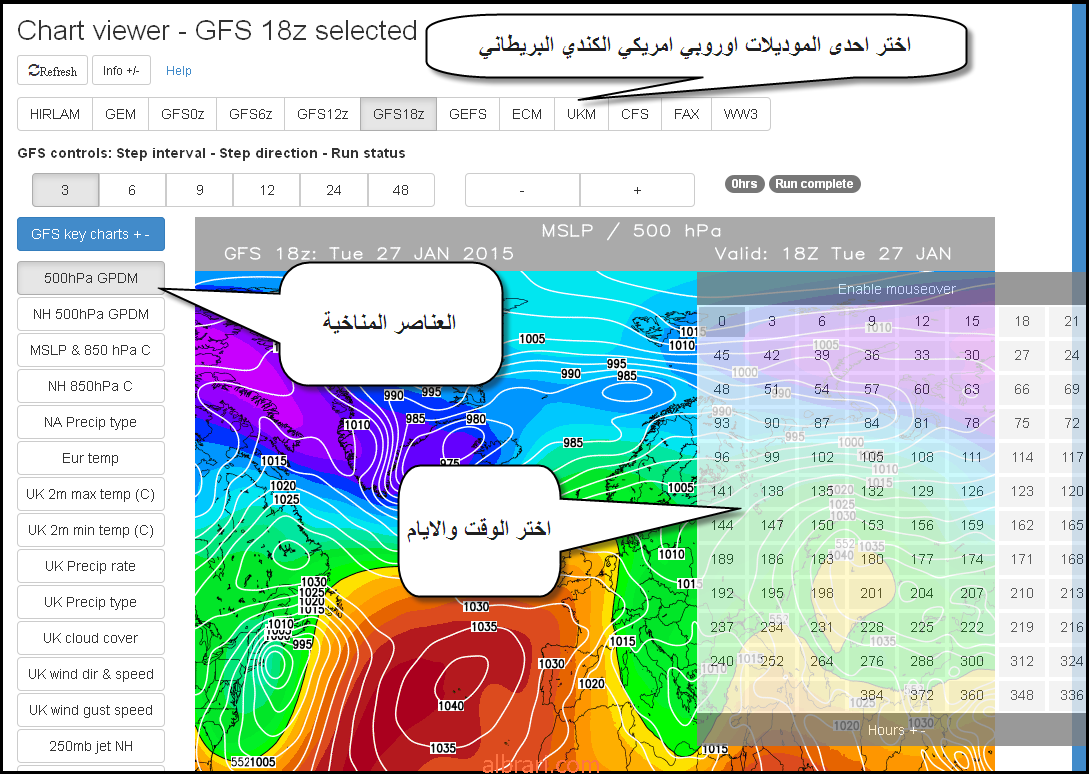
Task: Select forecast hour 0
Action: pos(722,321)
